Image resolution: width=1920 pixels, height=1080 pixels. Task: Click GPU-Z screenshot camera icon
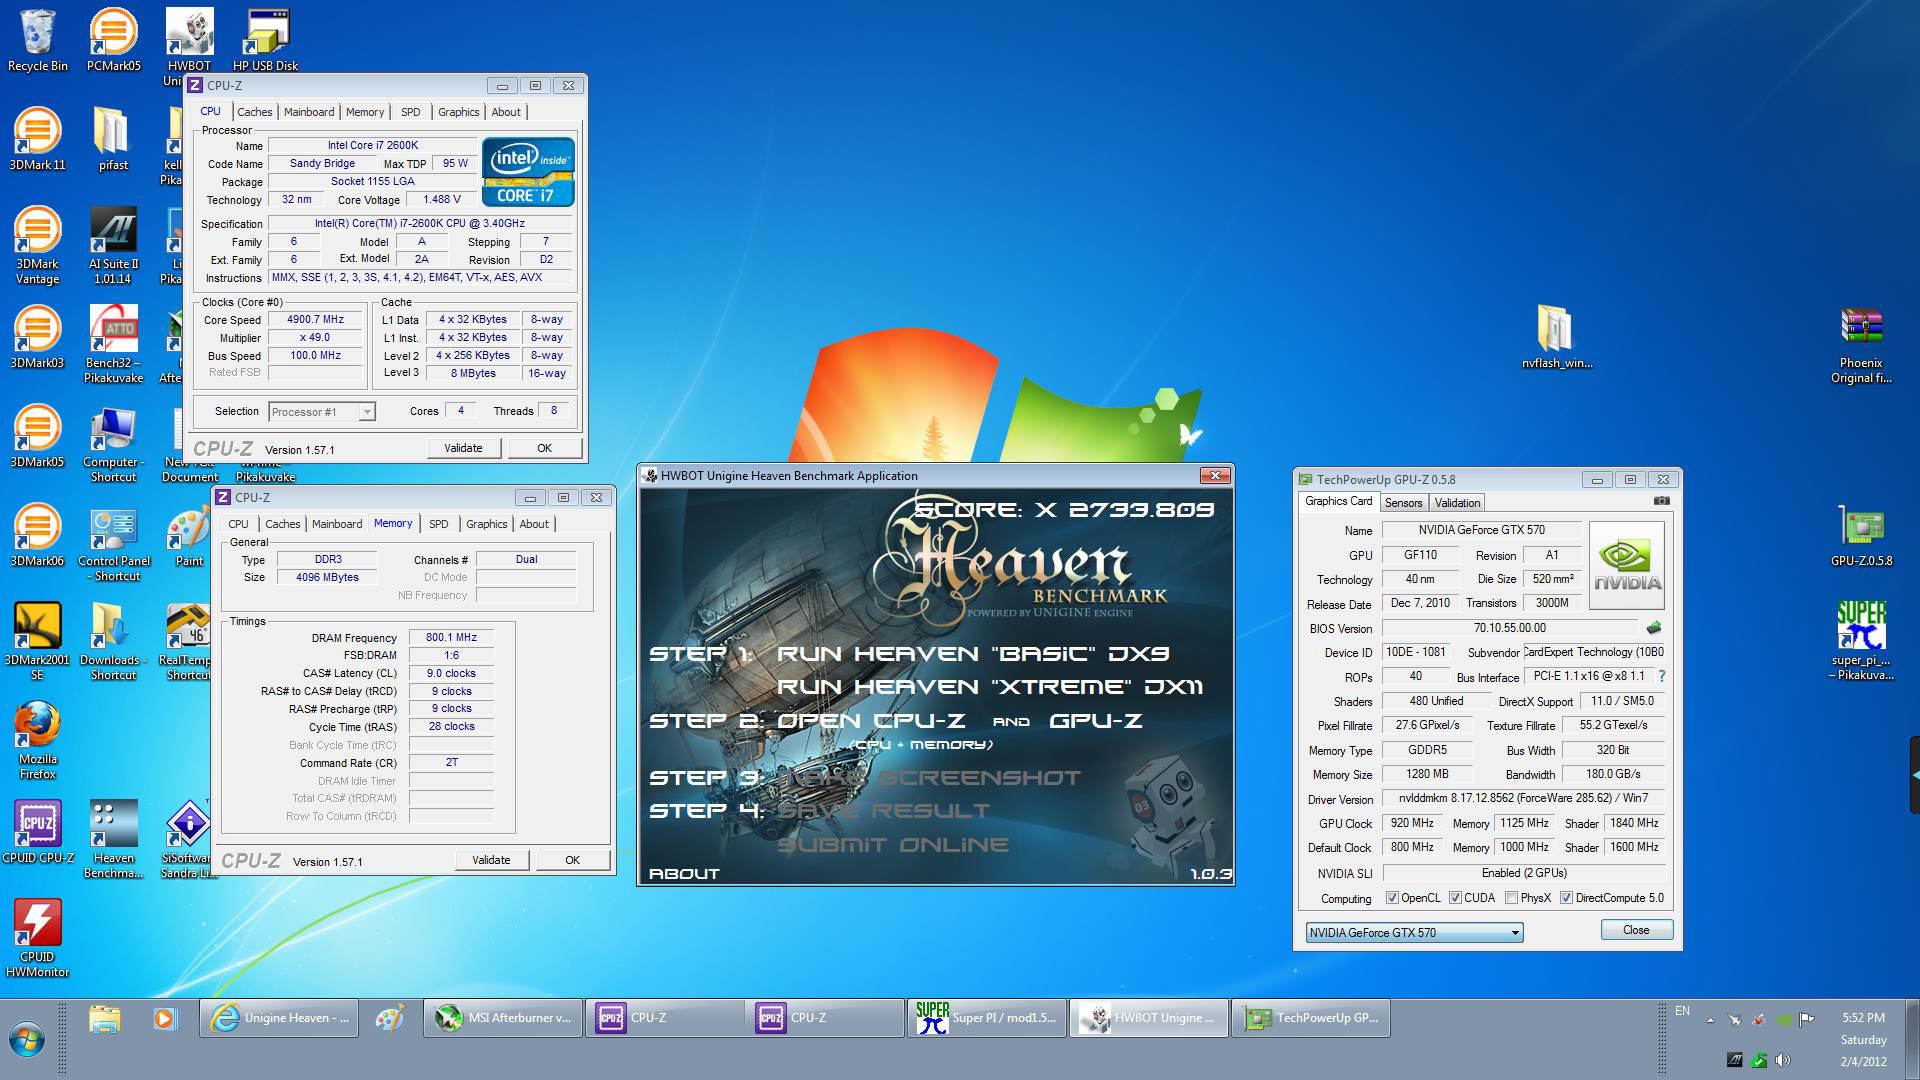point(1661,501)
